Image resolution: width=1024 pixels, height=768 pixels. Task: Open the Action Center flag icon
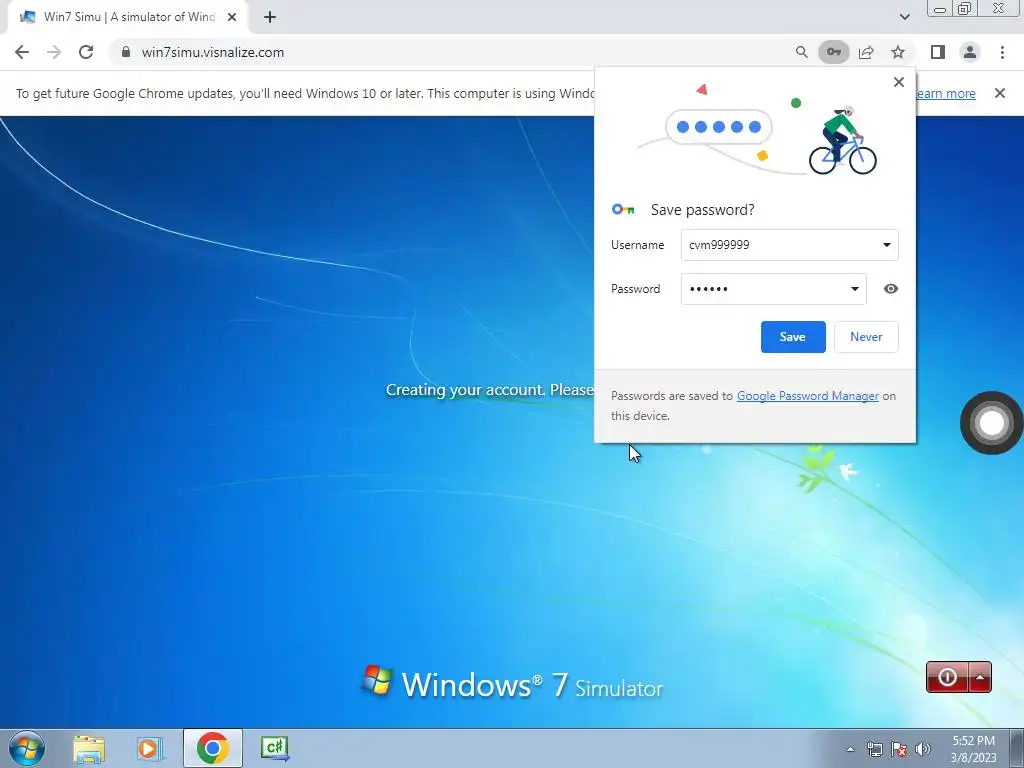(x=899, y=749)
